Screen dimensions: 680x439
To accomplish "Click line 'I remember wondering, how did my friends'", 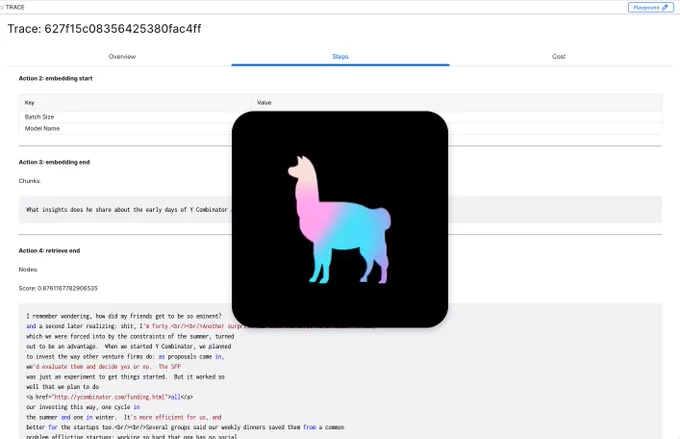I will [x=124, y=316].
